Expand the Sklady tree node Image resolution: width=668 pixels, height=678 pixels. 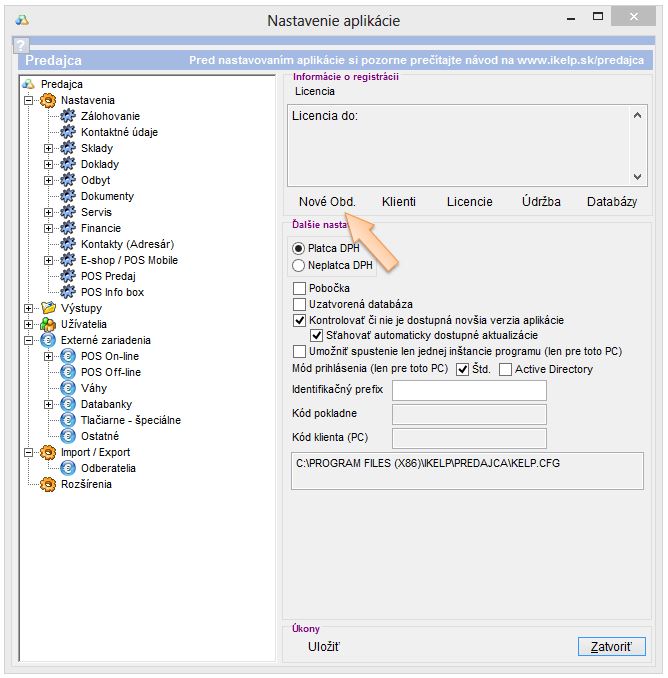point(48,148)
